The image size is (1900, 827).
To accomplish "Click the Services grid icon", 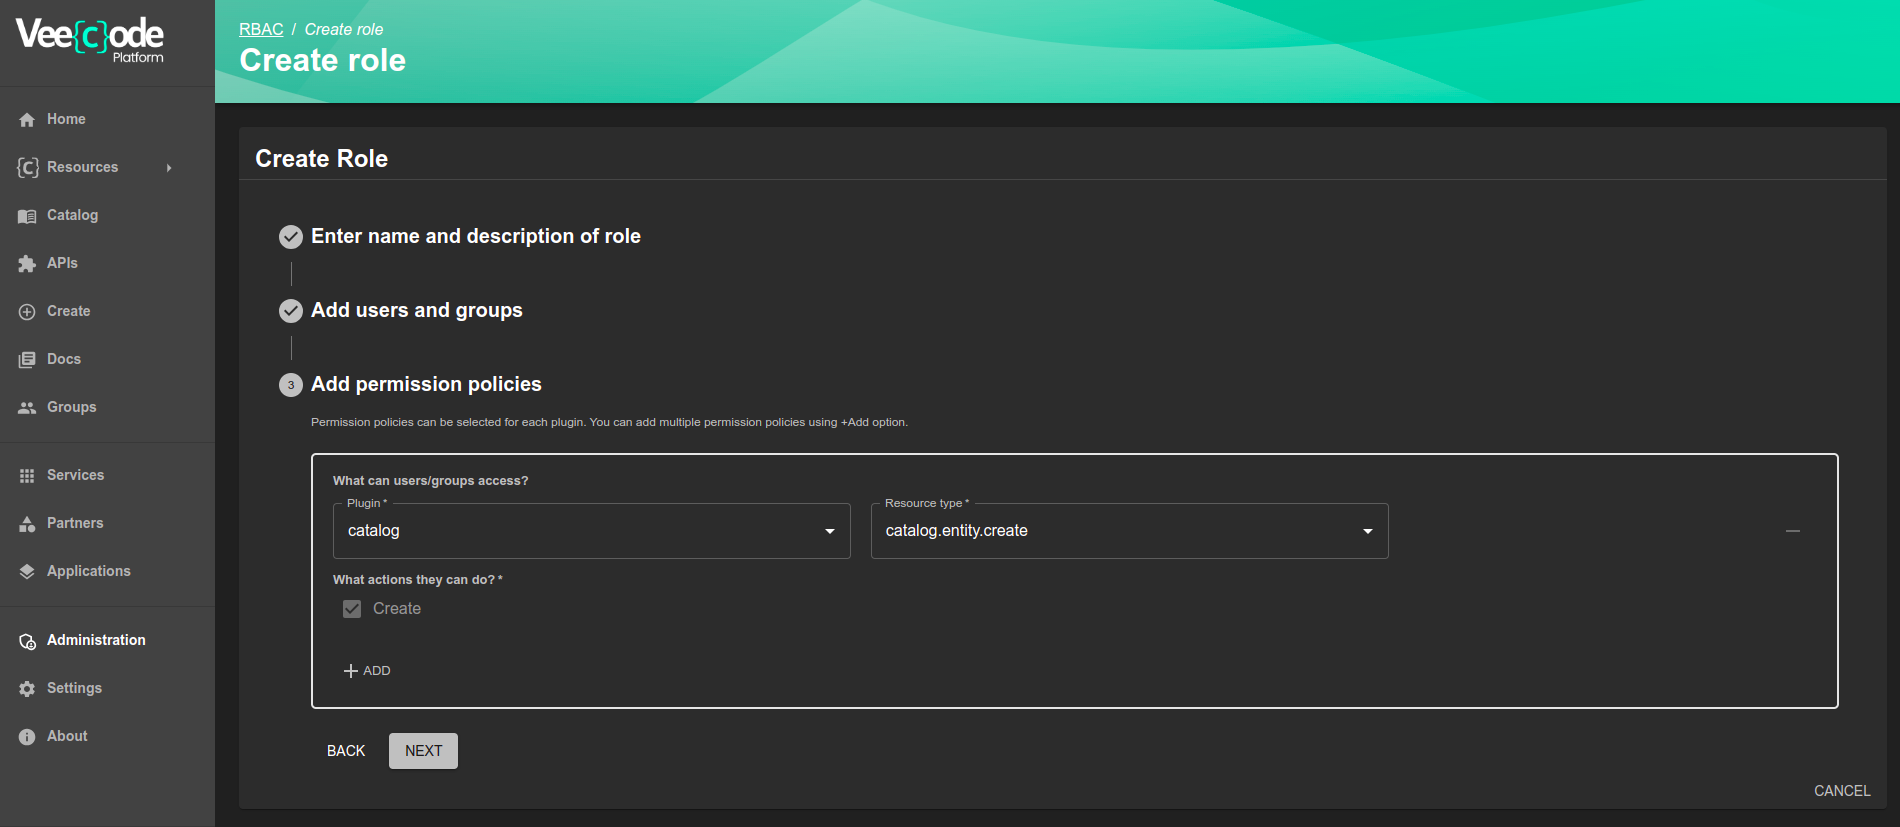I will click(x=27, y=476).
